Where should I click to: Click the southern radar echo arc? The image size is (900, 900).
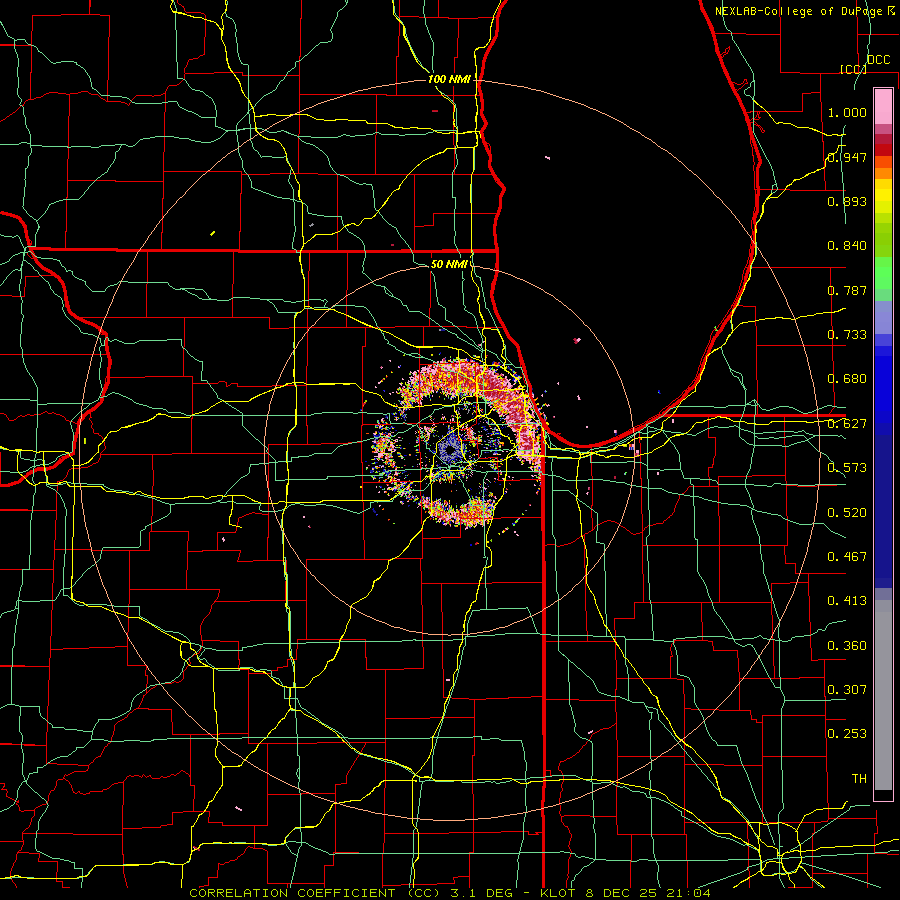(x=459, y=511)
